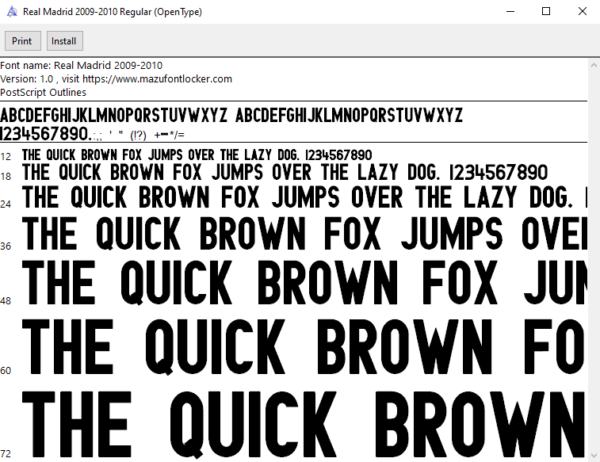
Task: Click the uppercase alphabet sample line
Action: (x=231, y=115)
